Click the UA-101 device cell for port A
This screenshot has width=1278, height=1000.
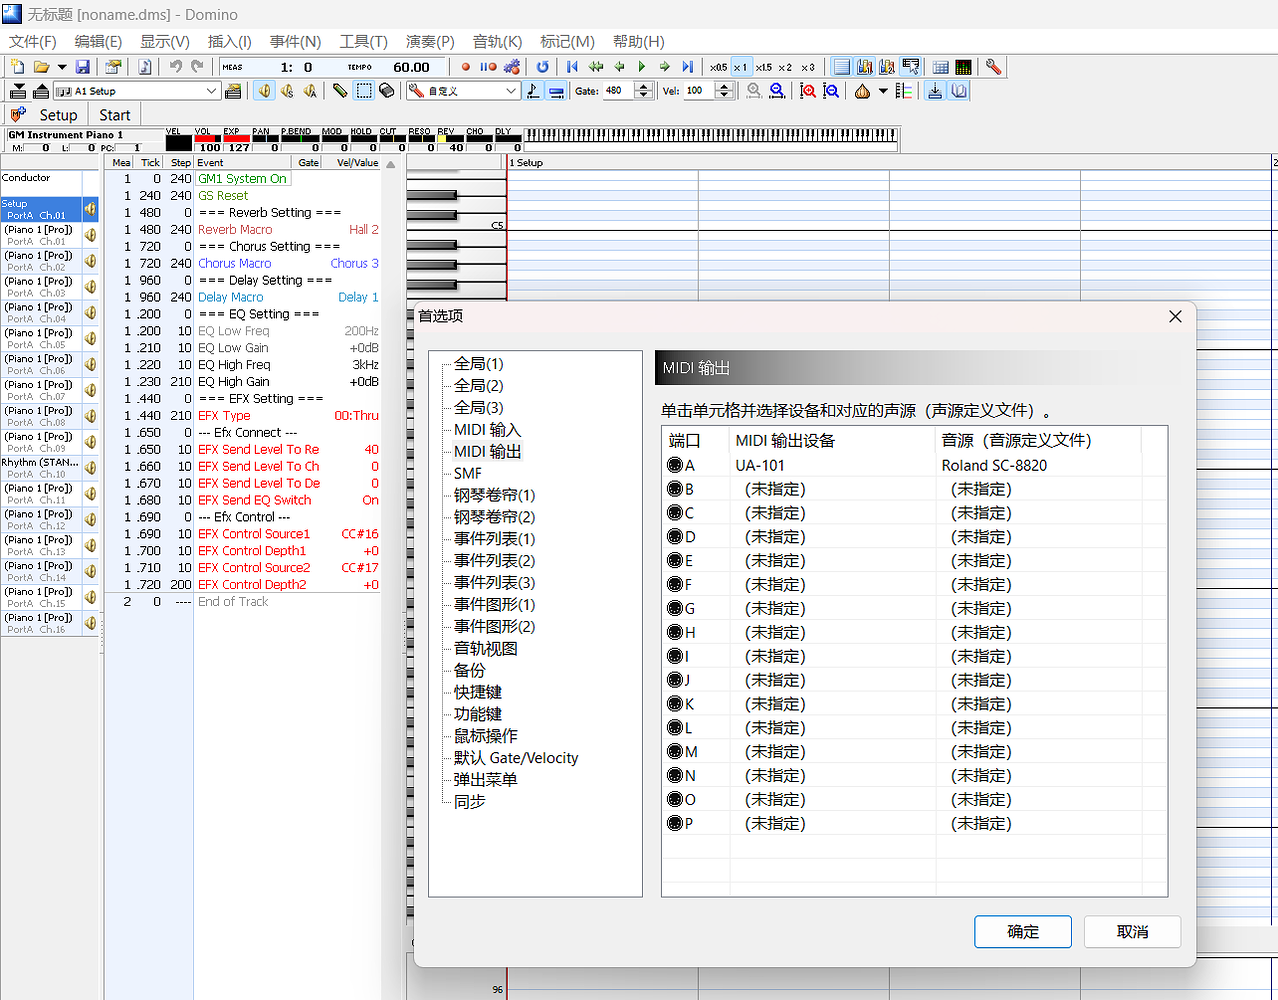pyautogui.click(x=760, y=465)
